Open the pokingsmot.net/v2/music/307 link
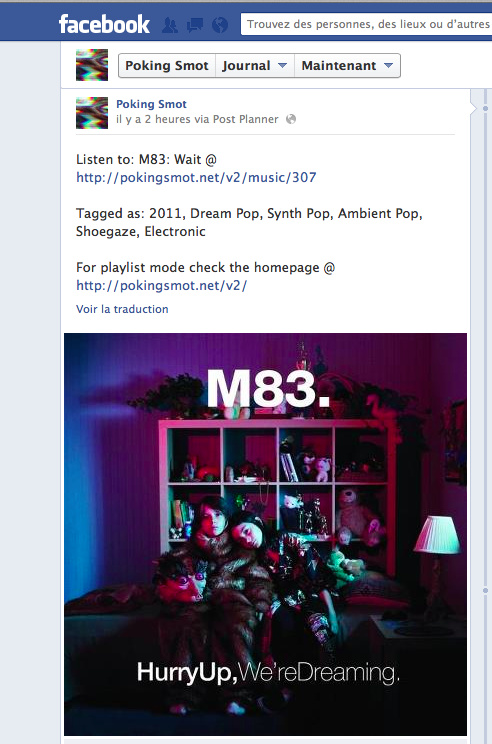The image size is (492, 744). pos(196,177)
